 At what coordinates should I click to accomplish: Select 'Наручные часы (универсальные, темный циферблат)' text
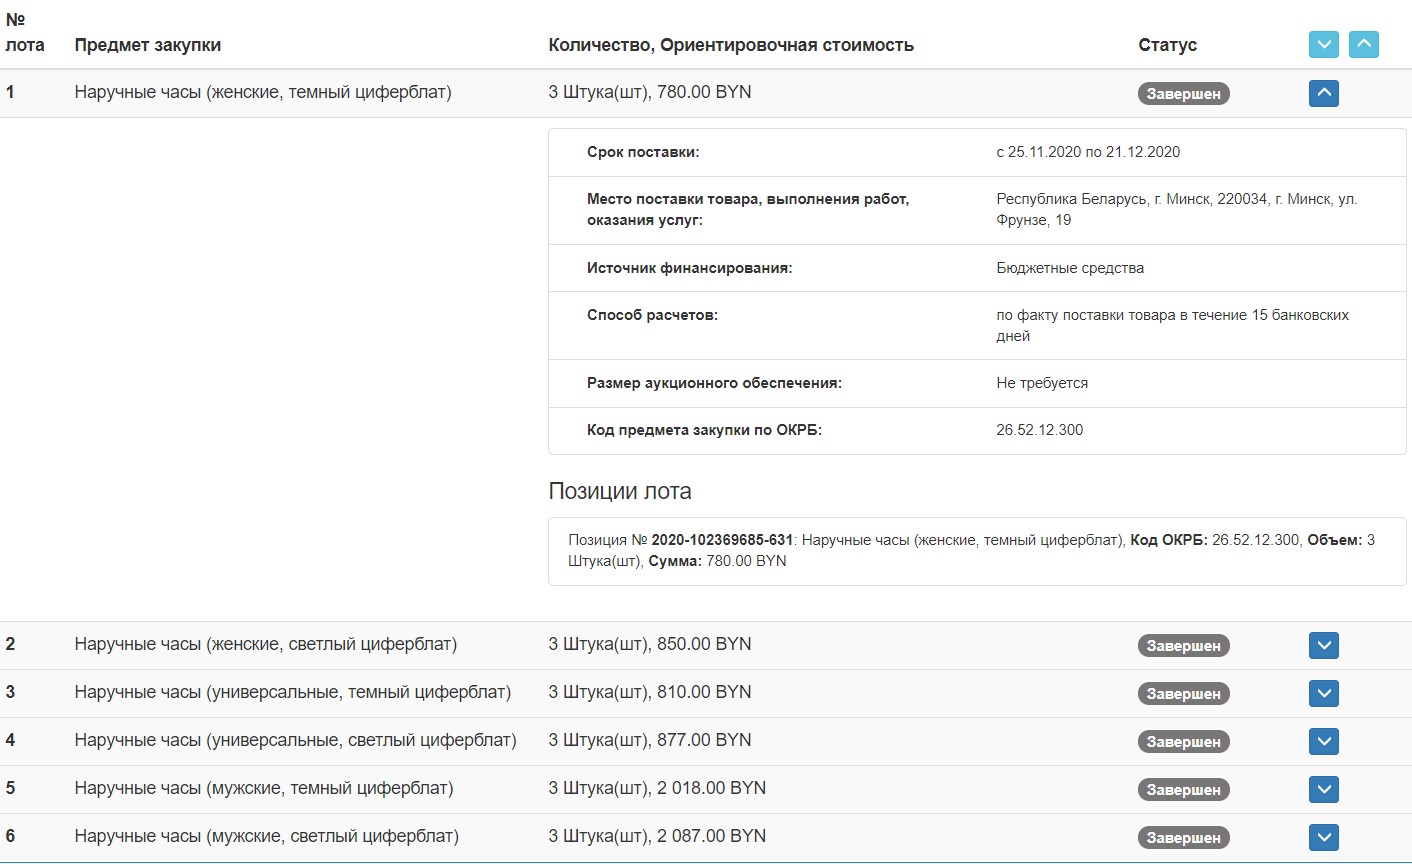292,692
